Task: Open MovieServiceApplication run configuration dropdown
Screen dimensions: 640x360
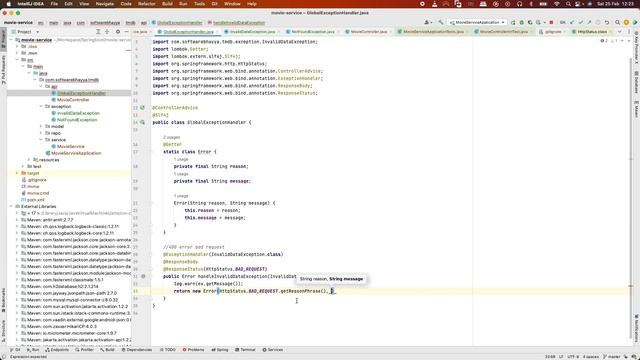Action: (477, 22)
